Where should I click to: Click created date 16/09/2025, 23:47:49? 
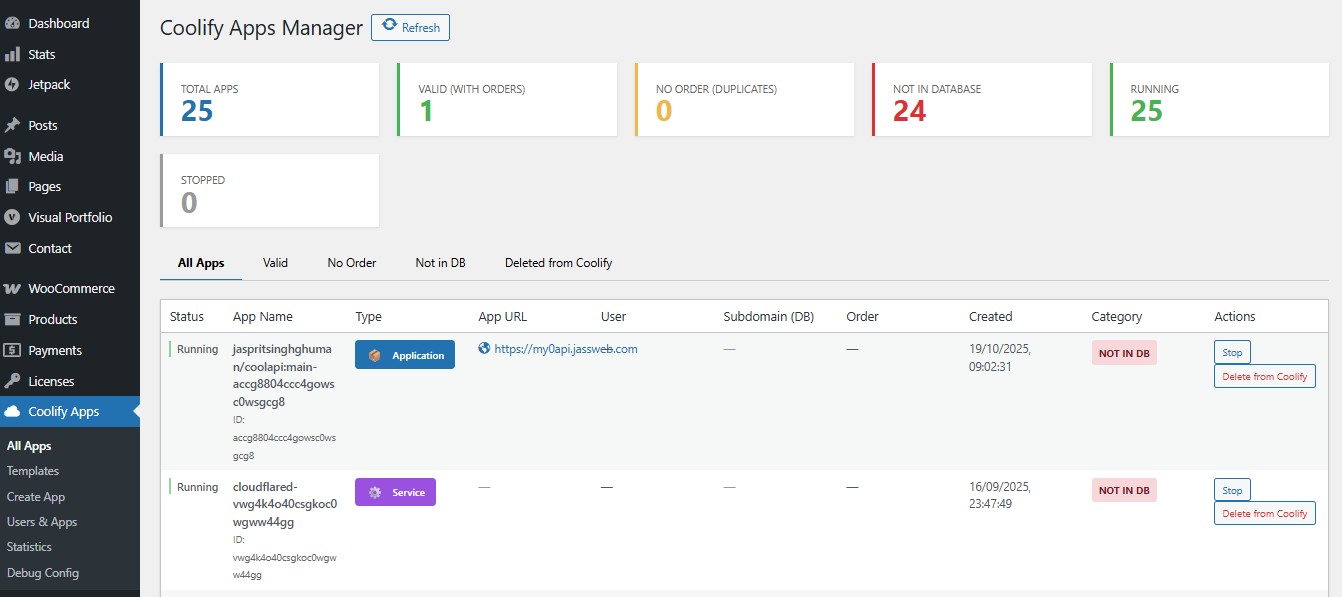[1000, 495]
